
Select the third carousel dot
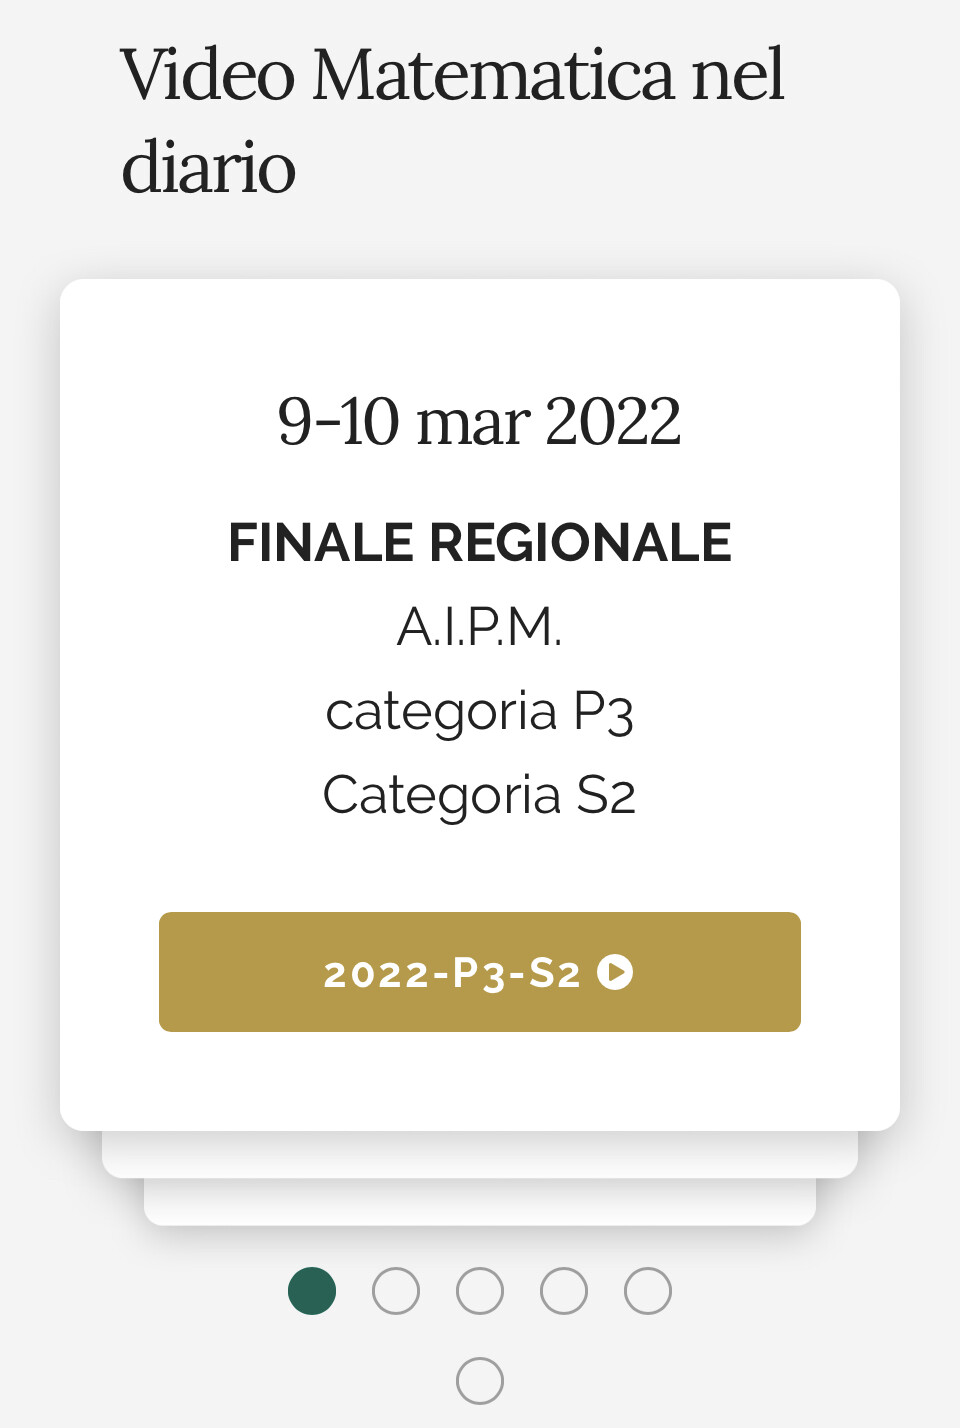coord(480,1291)
